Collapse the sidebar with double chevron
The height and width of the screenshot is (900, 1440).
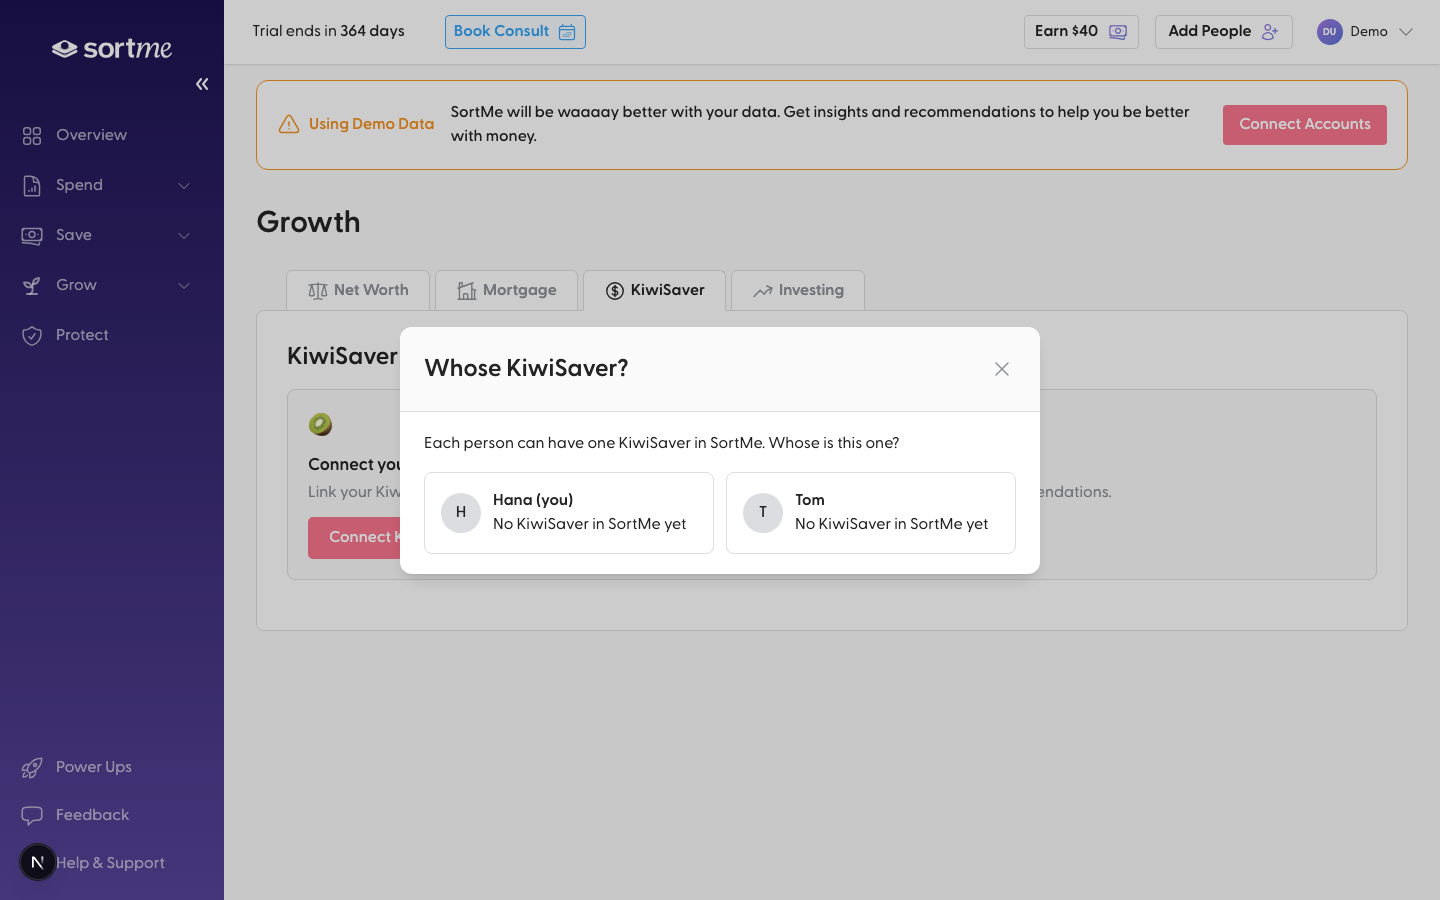click(202, 84)
